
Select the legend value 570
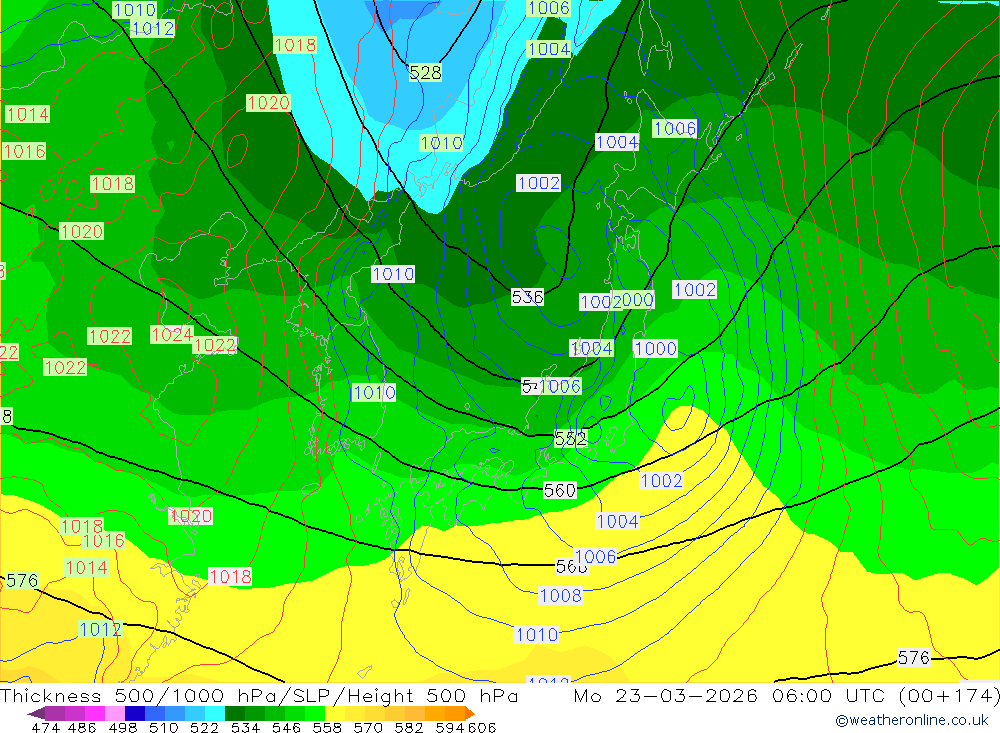(368, 727)
